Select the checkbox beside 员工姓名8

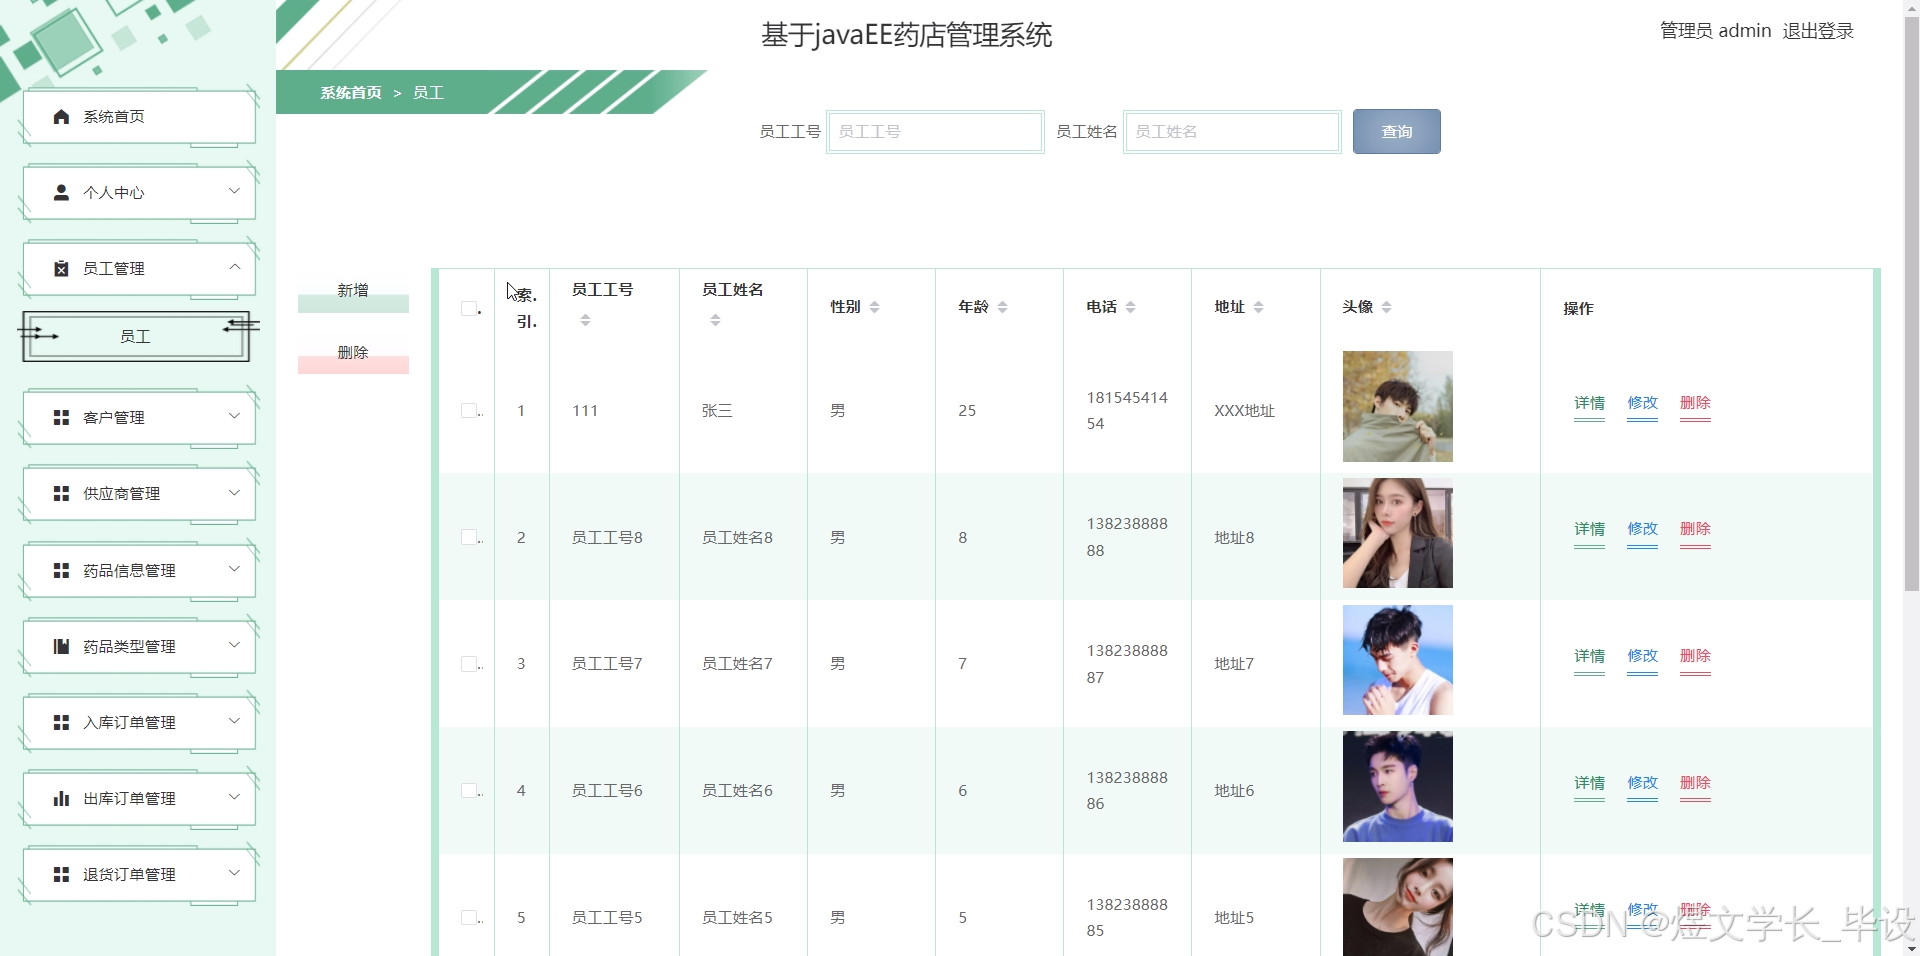pos(468,537)
